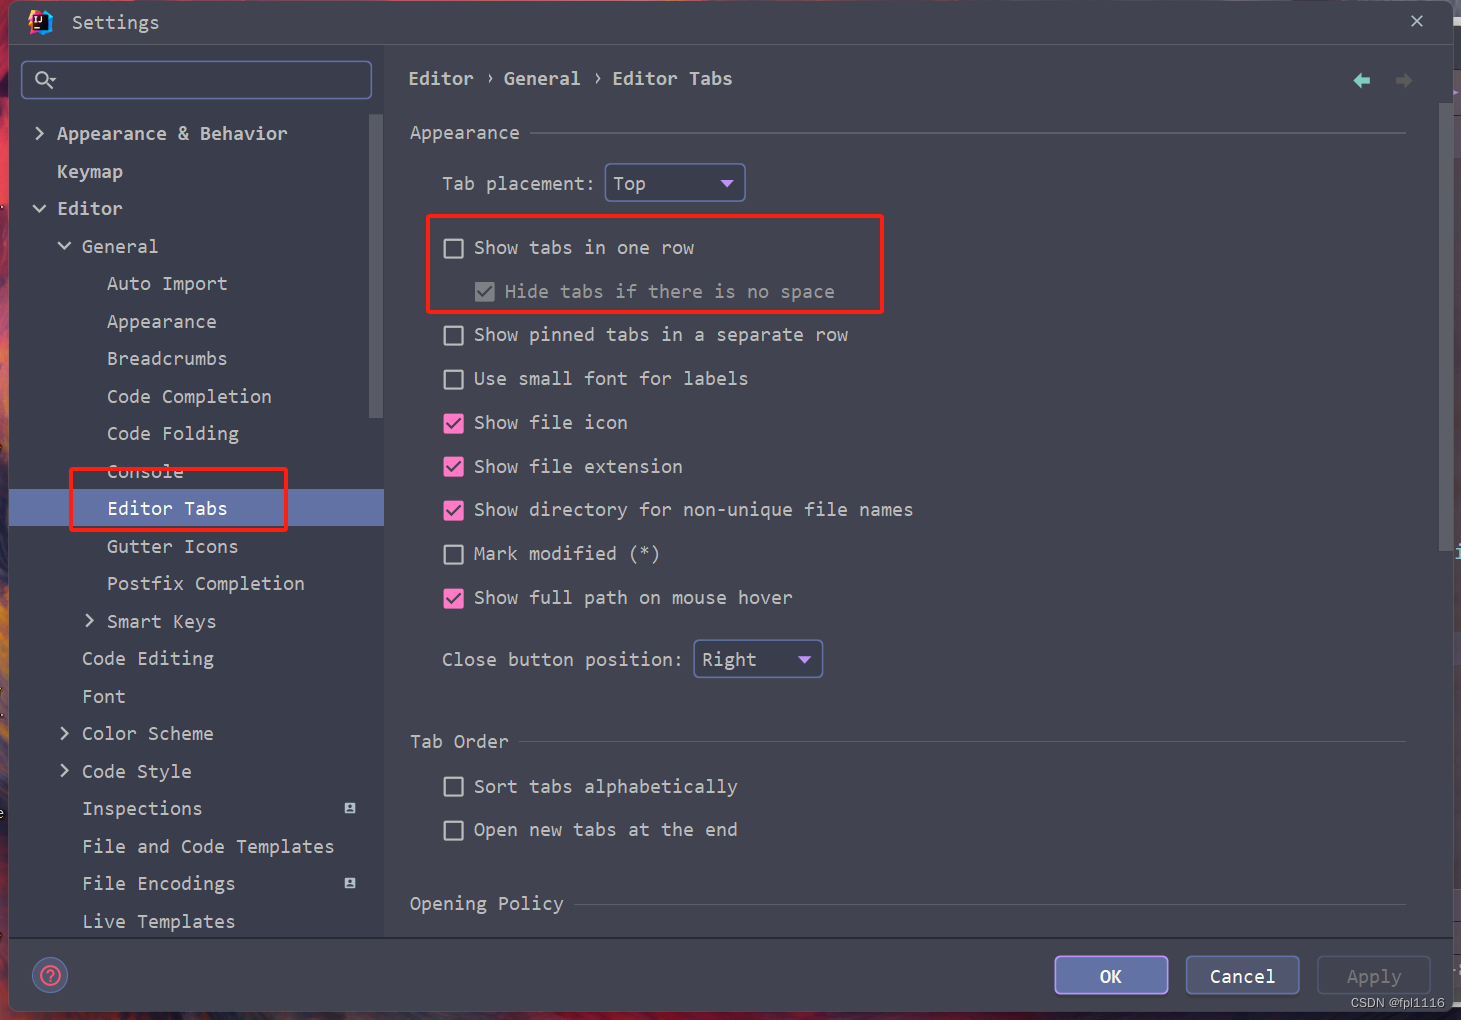Click the Cancel button

pyautogui.click(x=1242, y=975)
